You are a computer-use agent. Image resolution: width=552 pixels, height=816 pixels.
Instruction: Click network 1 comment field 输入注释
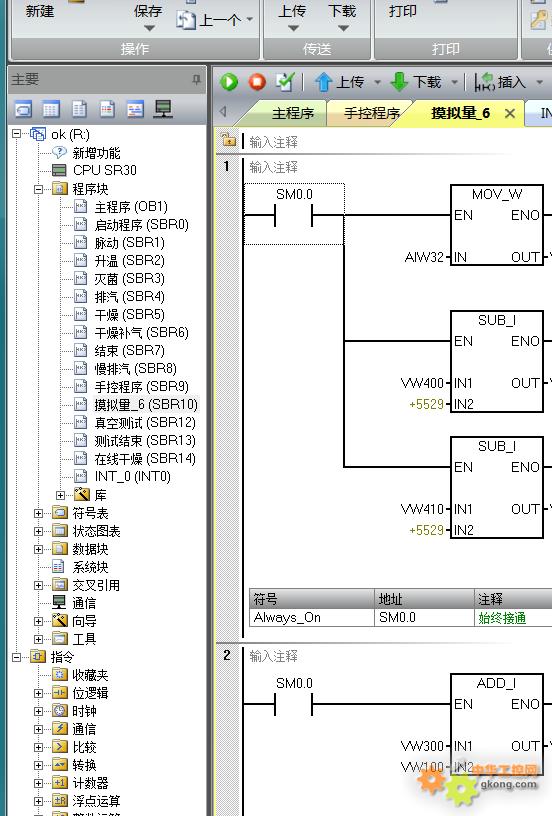[274, 167]
